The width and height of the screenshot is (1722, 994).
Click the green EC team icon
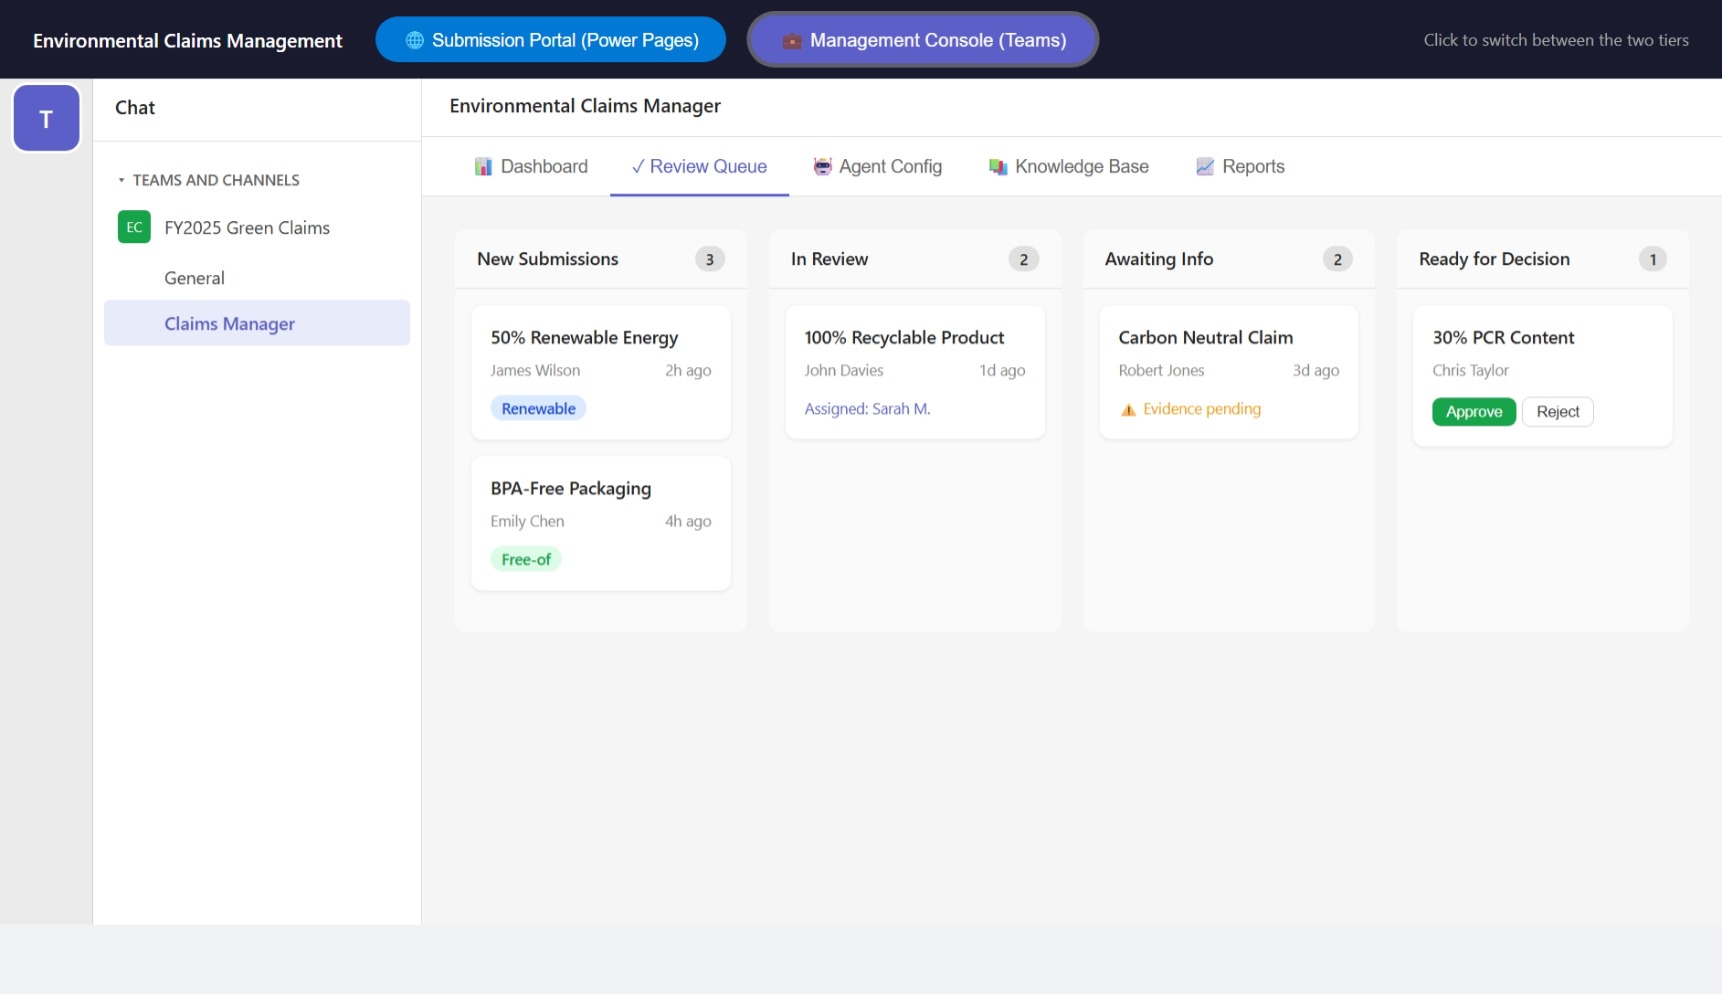pyautogui.click(x=134, y=227)
